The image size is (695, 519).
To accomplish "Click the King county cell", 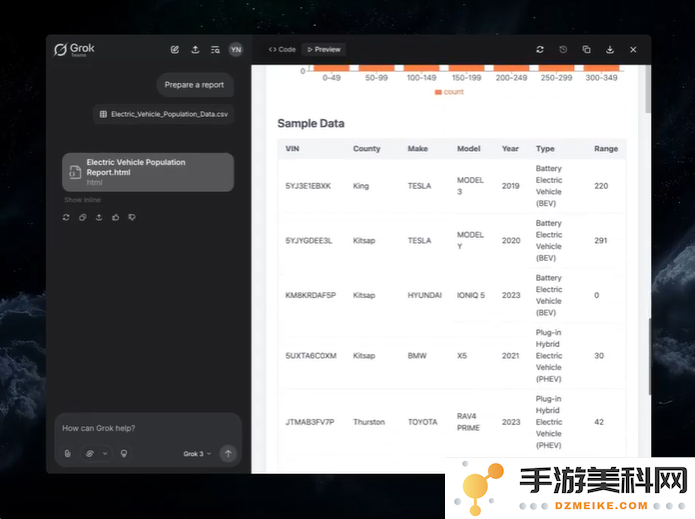I will click(361, 186).
